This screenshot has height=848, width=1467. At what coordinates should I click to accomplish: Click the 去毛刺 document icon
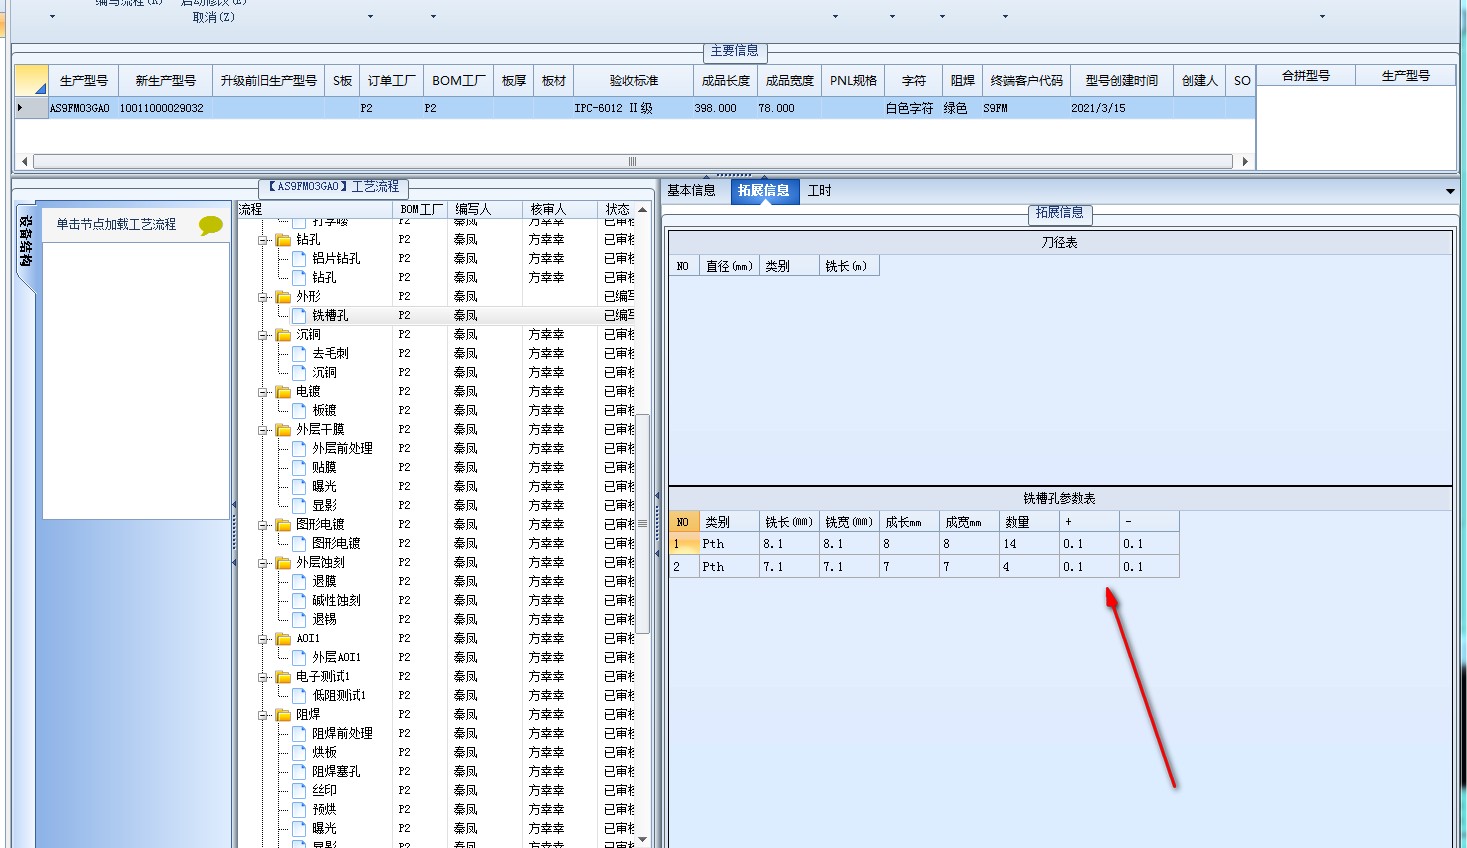(299, 354)
